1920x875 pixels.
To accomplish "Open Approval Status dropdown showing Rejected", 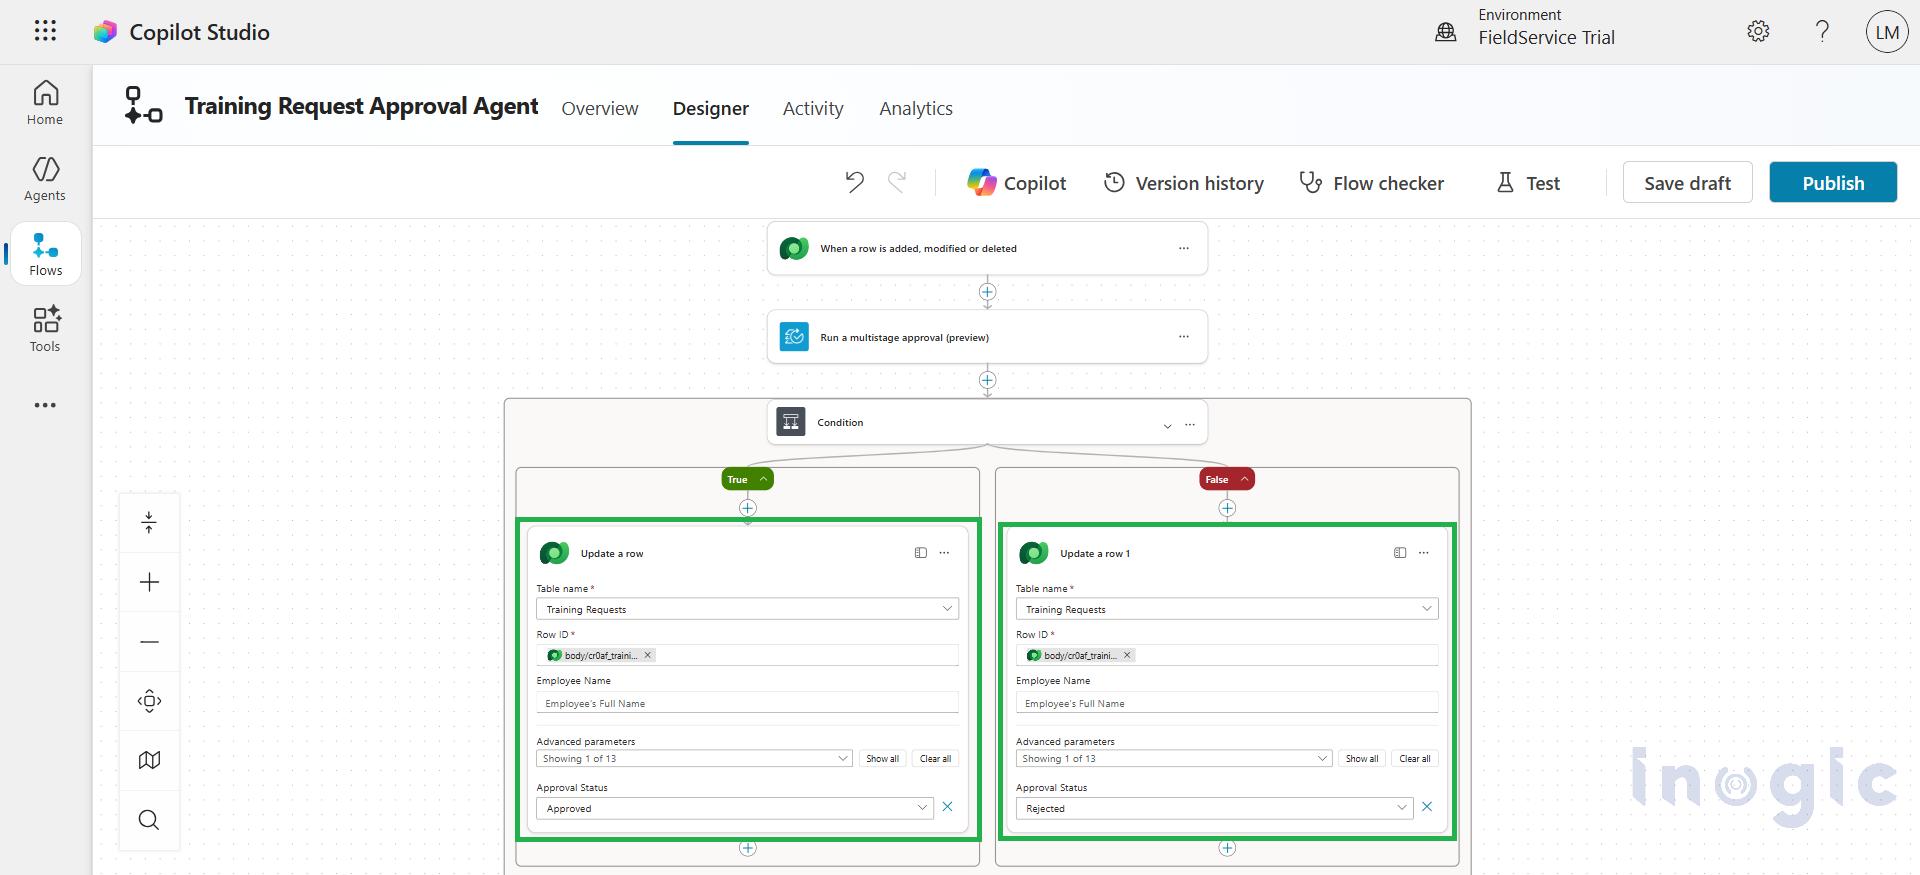I will (1214, 808).
